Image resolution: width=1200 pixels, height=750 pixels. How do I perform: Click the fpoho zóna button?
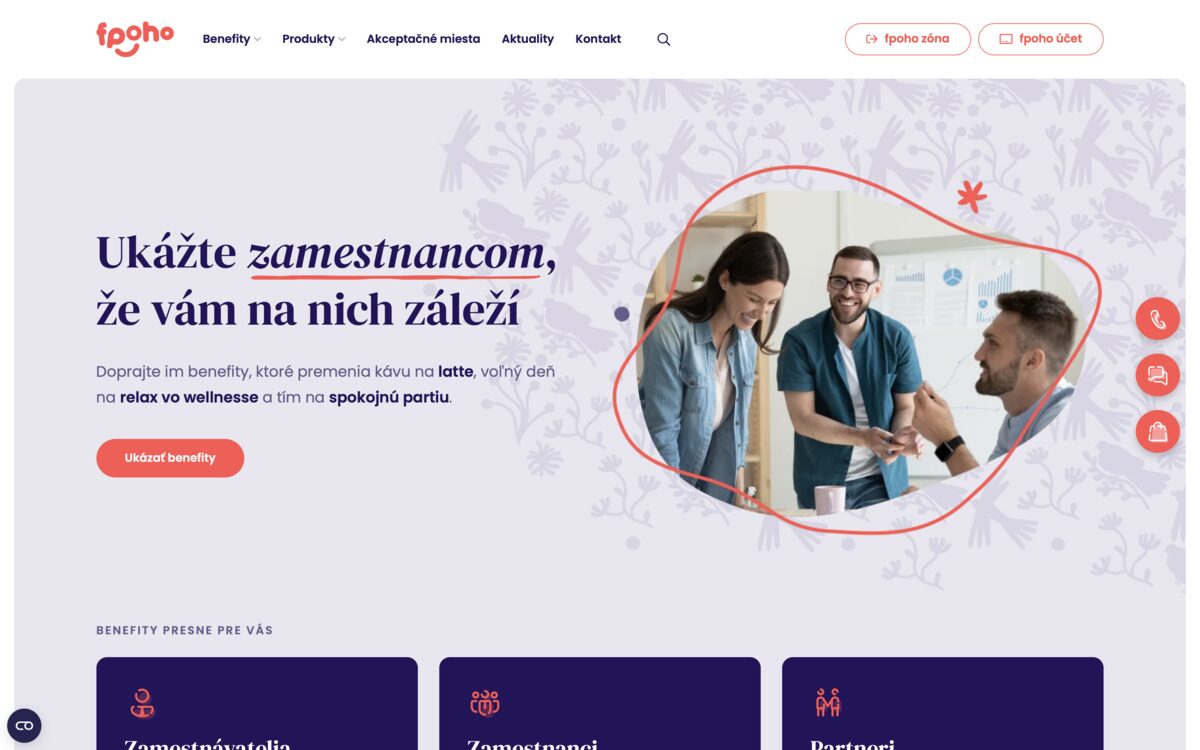[908, 39]
